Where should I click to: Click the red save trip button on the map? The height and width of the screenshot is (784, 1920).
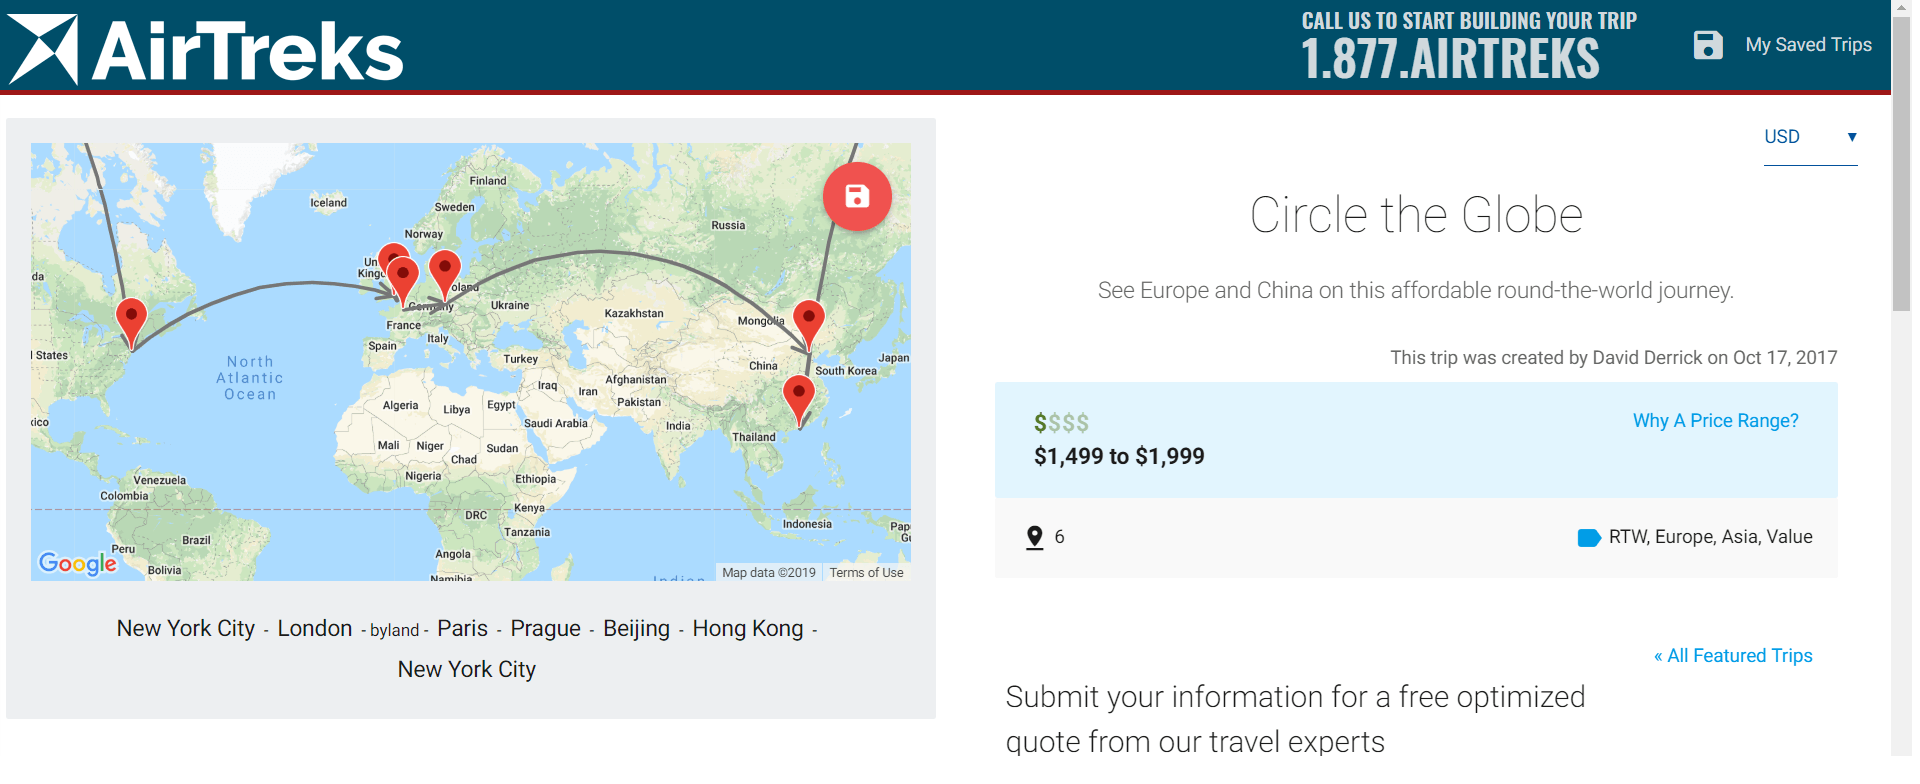click(x=856, y=196)
